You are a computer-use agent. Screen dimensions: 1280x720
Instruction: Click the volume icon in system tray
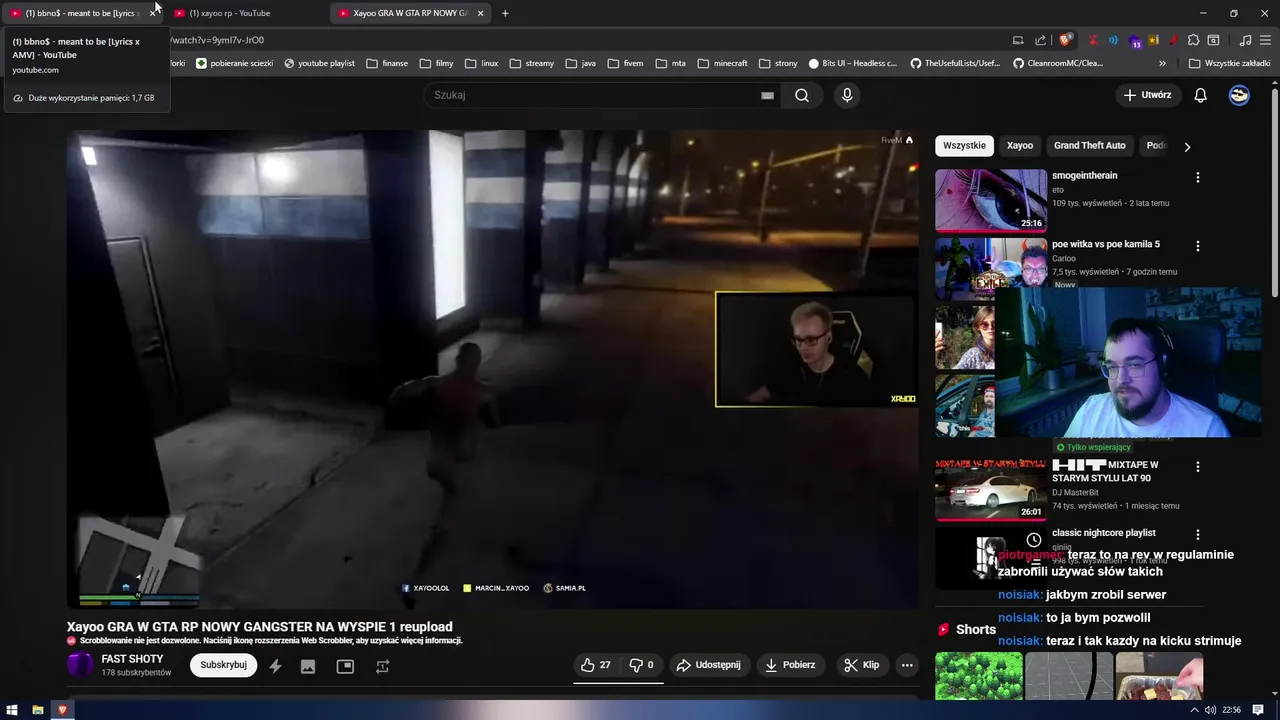click(x=1210, y=710)
